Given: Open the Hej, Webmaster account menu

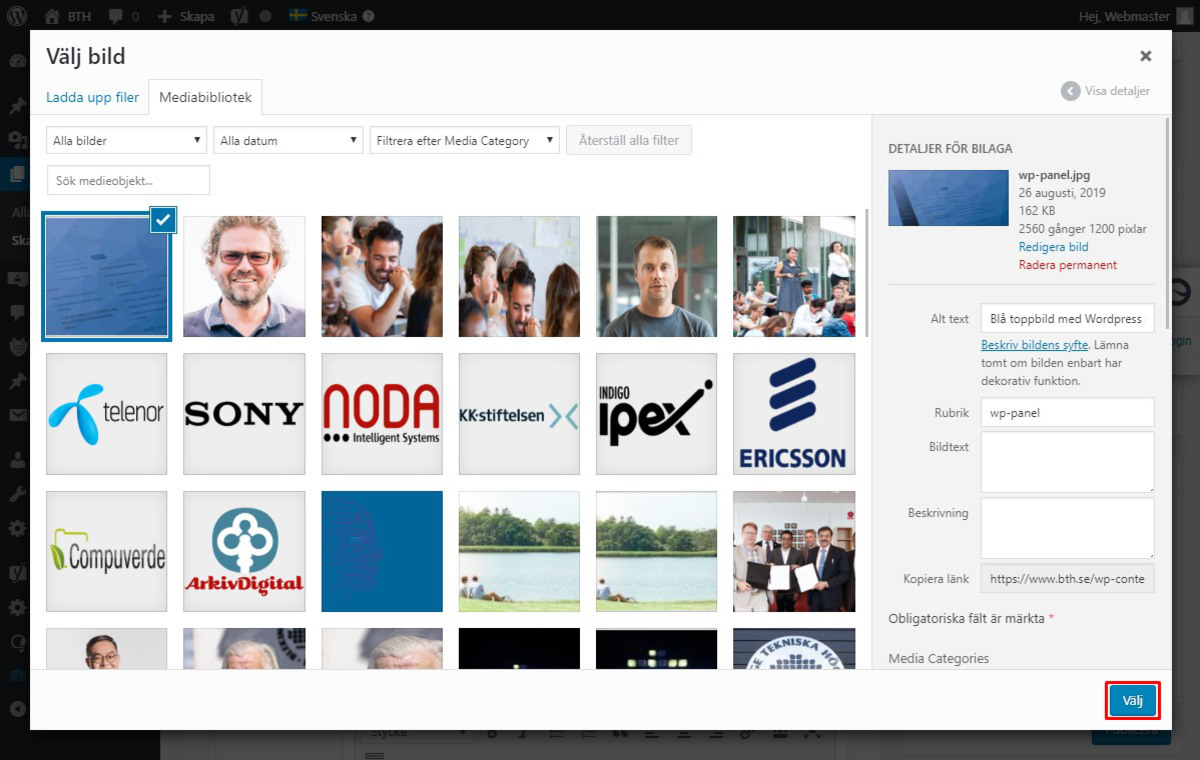Looking at the screenshot, I should point(1136,16).
